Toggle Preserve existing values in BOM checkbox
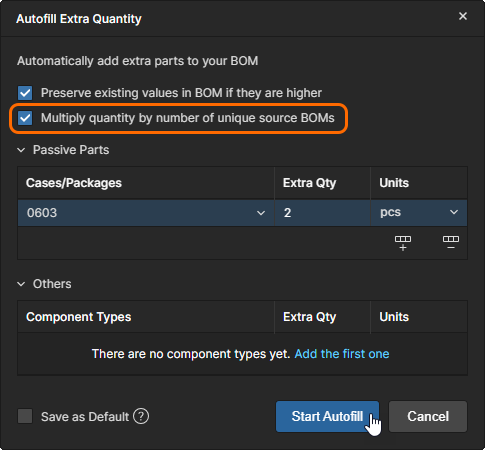Image resolution: width=485 pixels, height=450 pixels. point(25,93)
